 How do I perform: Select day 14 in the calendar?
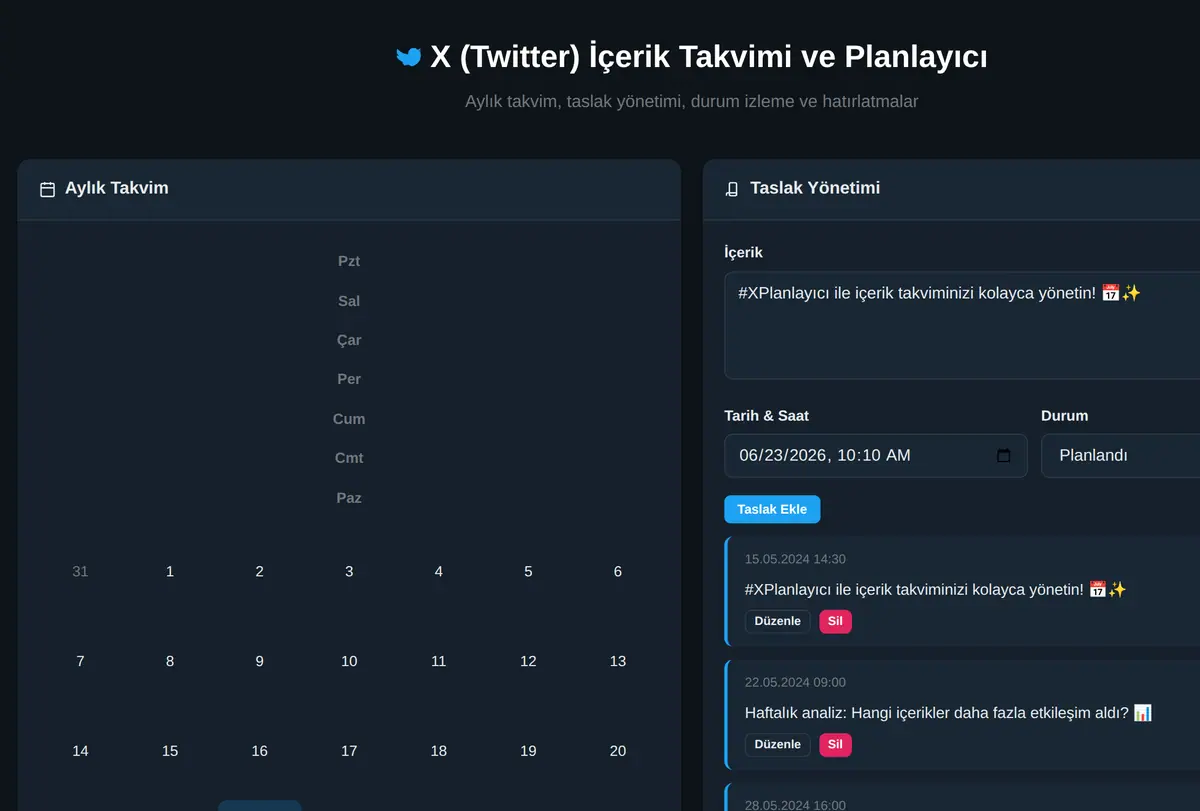click(80, 751)
